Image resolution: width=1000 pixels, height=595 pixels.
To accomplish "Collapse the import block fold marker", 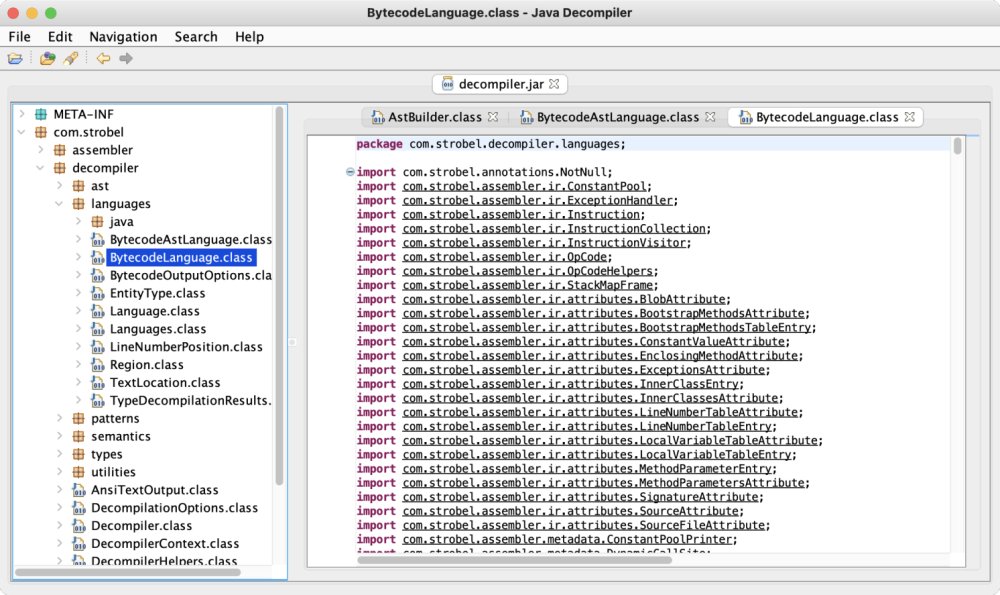I will [x=349, y=172].
